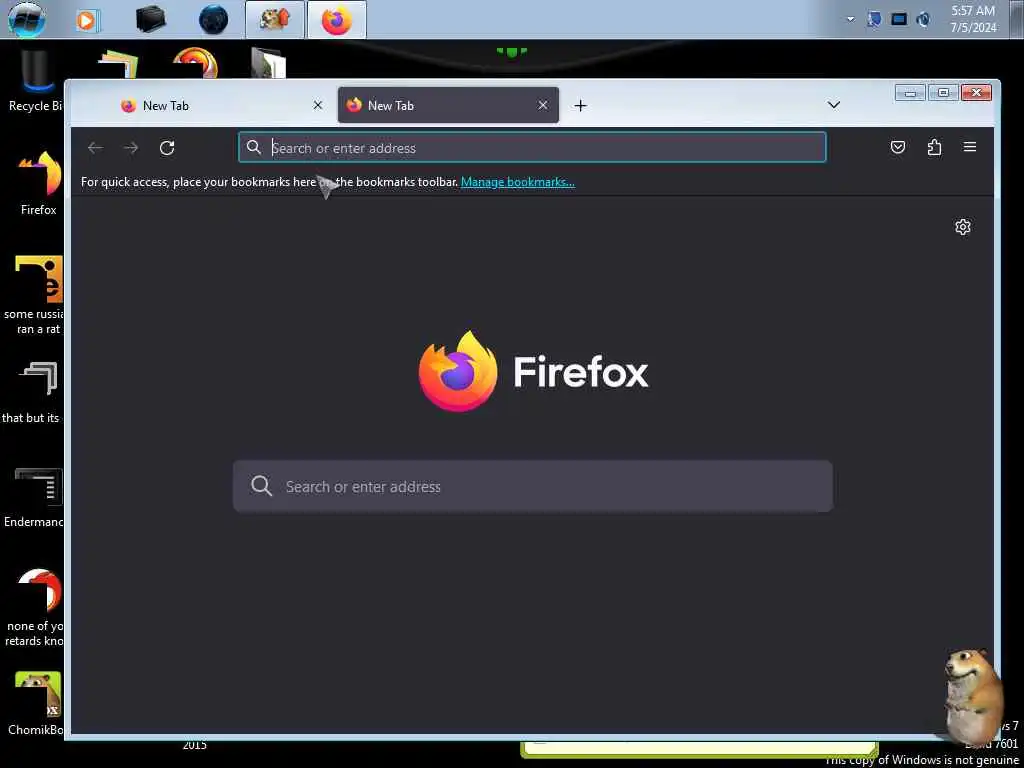Maximize the Firefox window
This screenshot has height=768, width=1024.
pyautogui.click(x=943, y=93)
